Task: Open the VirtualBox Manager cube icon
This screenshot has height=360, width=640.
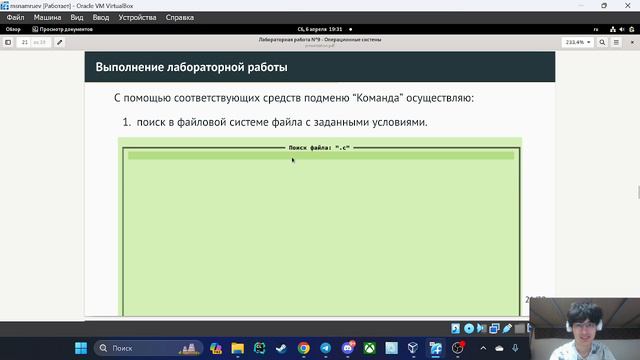Action: (413, 348)
